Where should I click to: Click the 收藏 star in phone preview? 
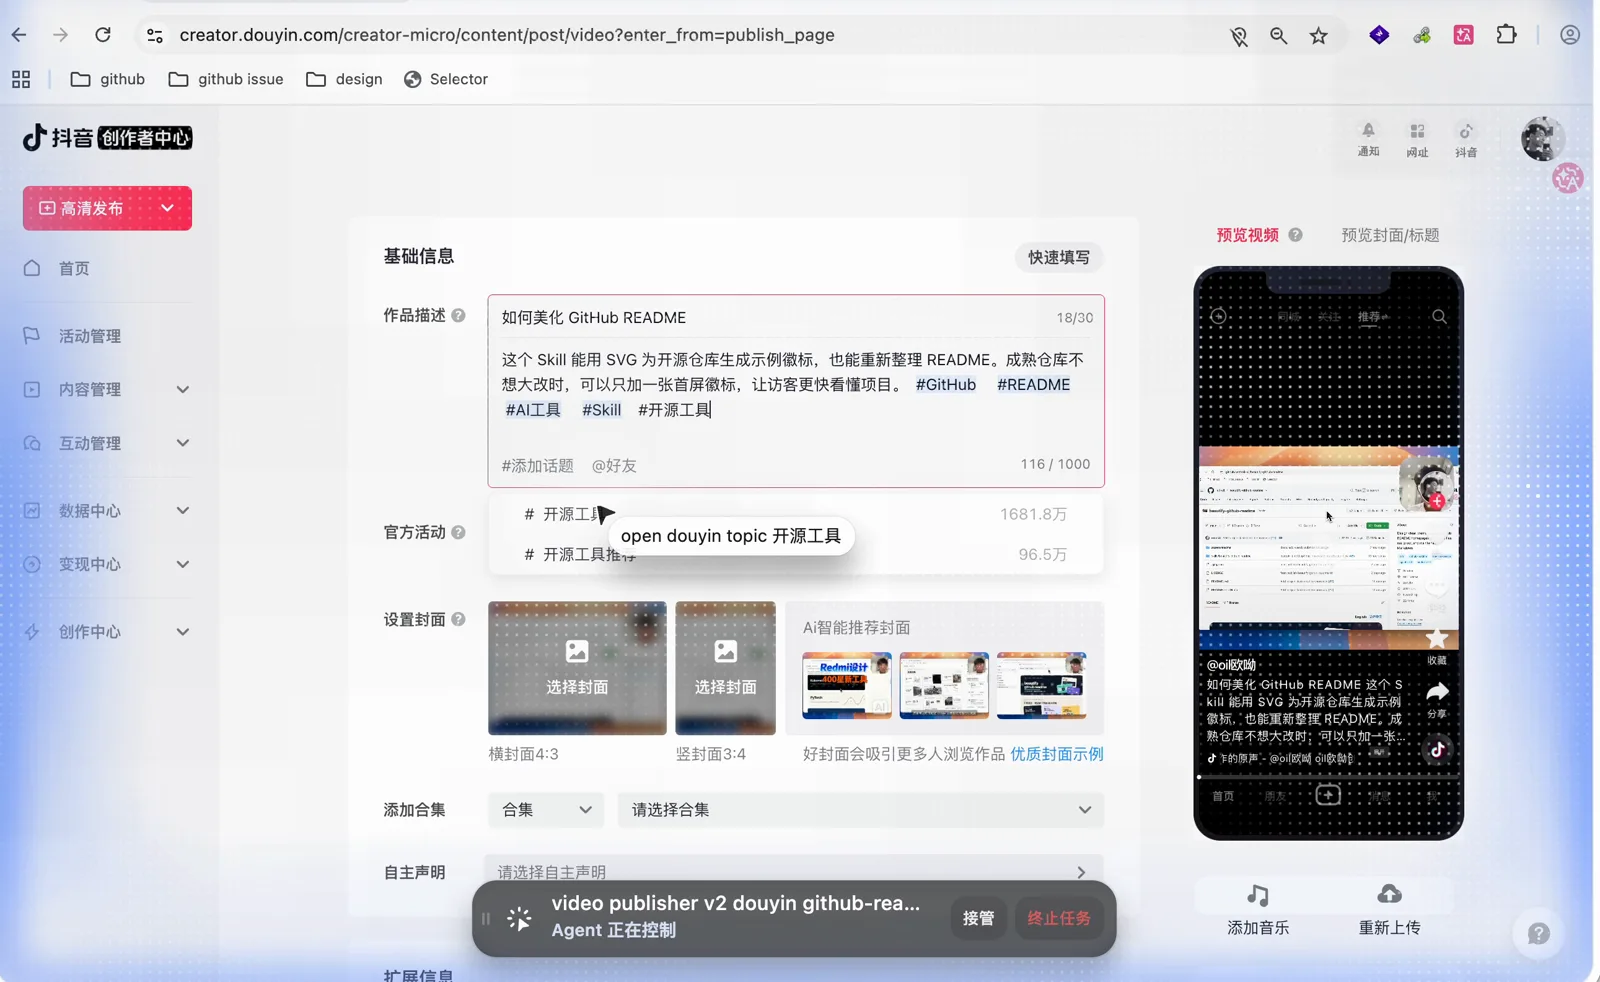(1437, 638)
